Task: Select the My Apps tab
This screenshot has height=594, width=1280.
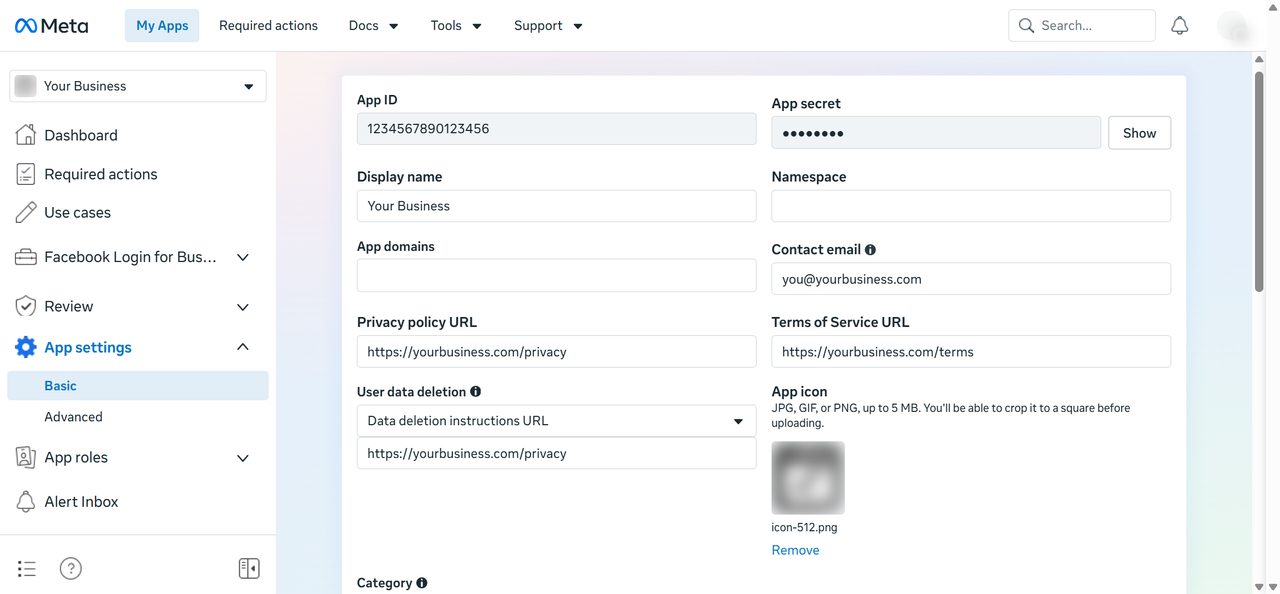Action: click(162, 26)
